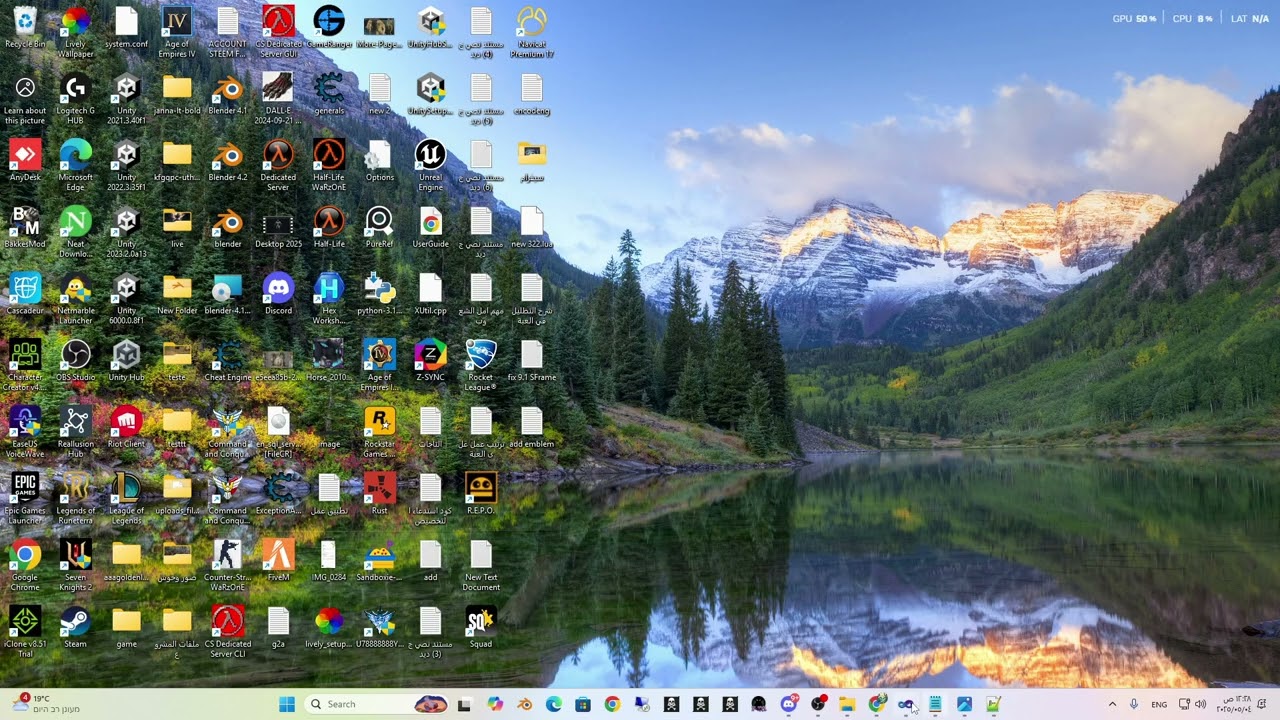Image resolution: width=1280 pixels, height=720 pixels.
Task: Select the Unreal Engine shortcut
Action: pyautogui.click(x=430, y=166)
